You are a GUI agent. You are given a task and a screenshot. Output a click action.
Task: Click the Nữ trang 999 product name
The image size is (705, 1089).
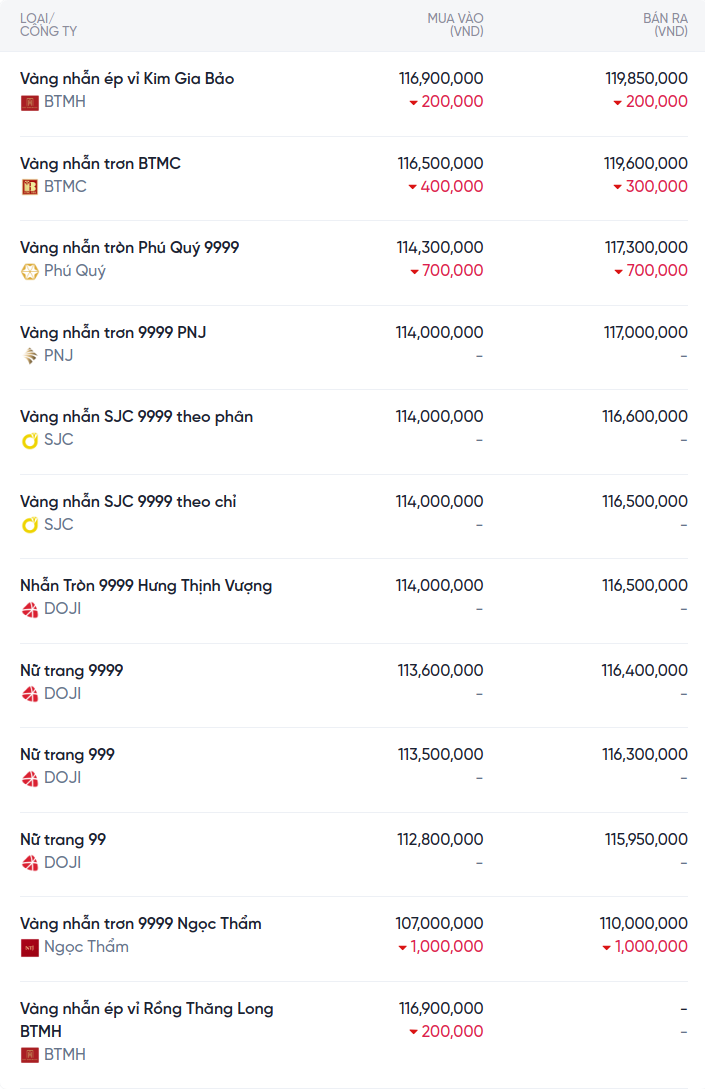(x=67, y=754)
